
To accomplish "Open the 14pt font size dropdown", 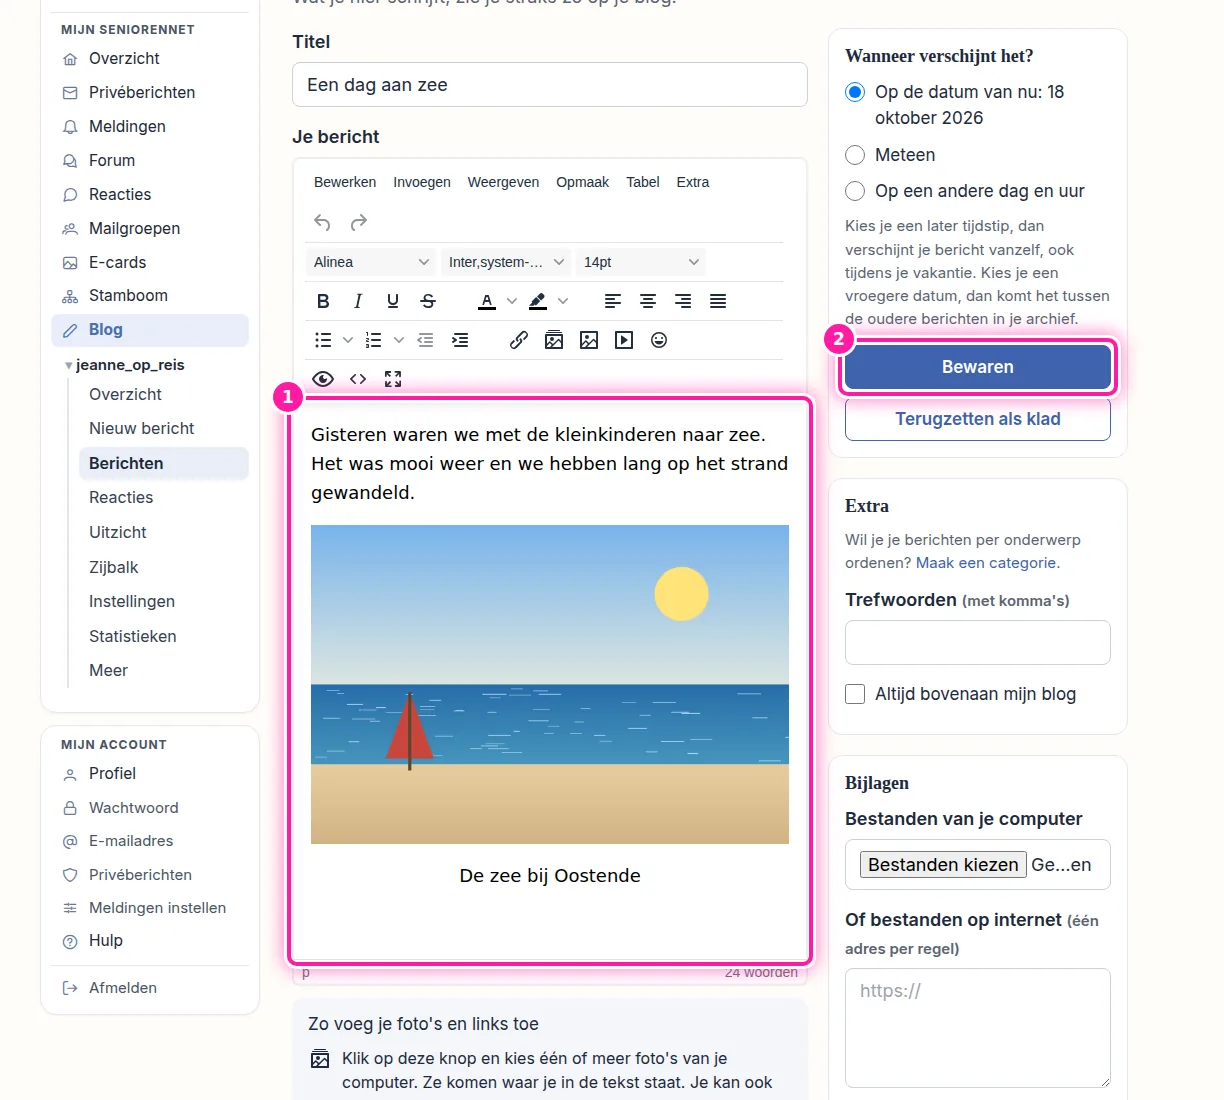I will coord(641,262).
